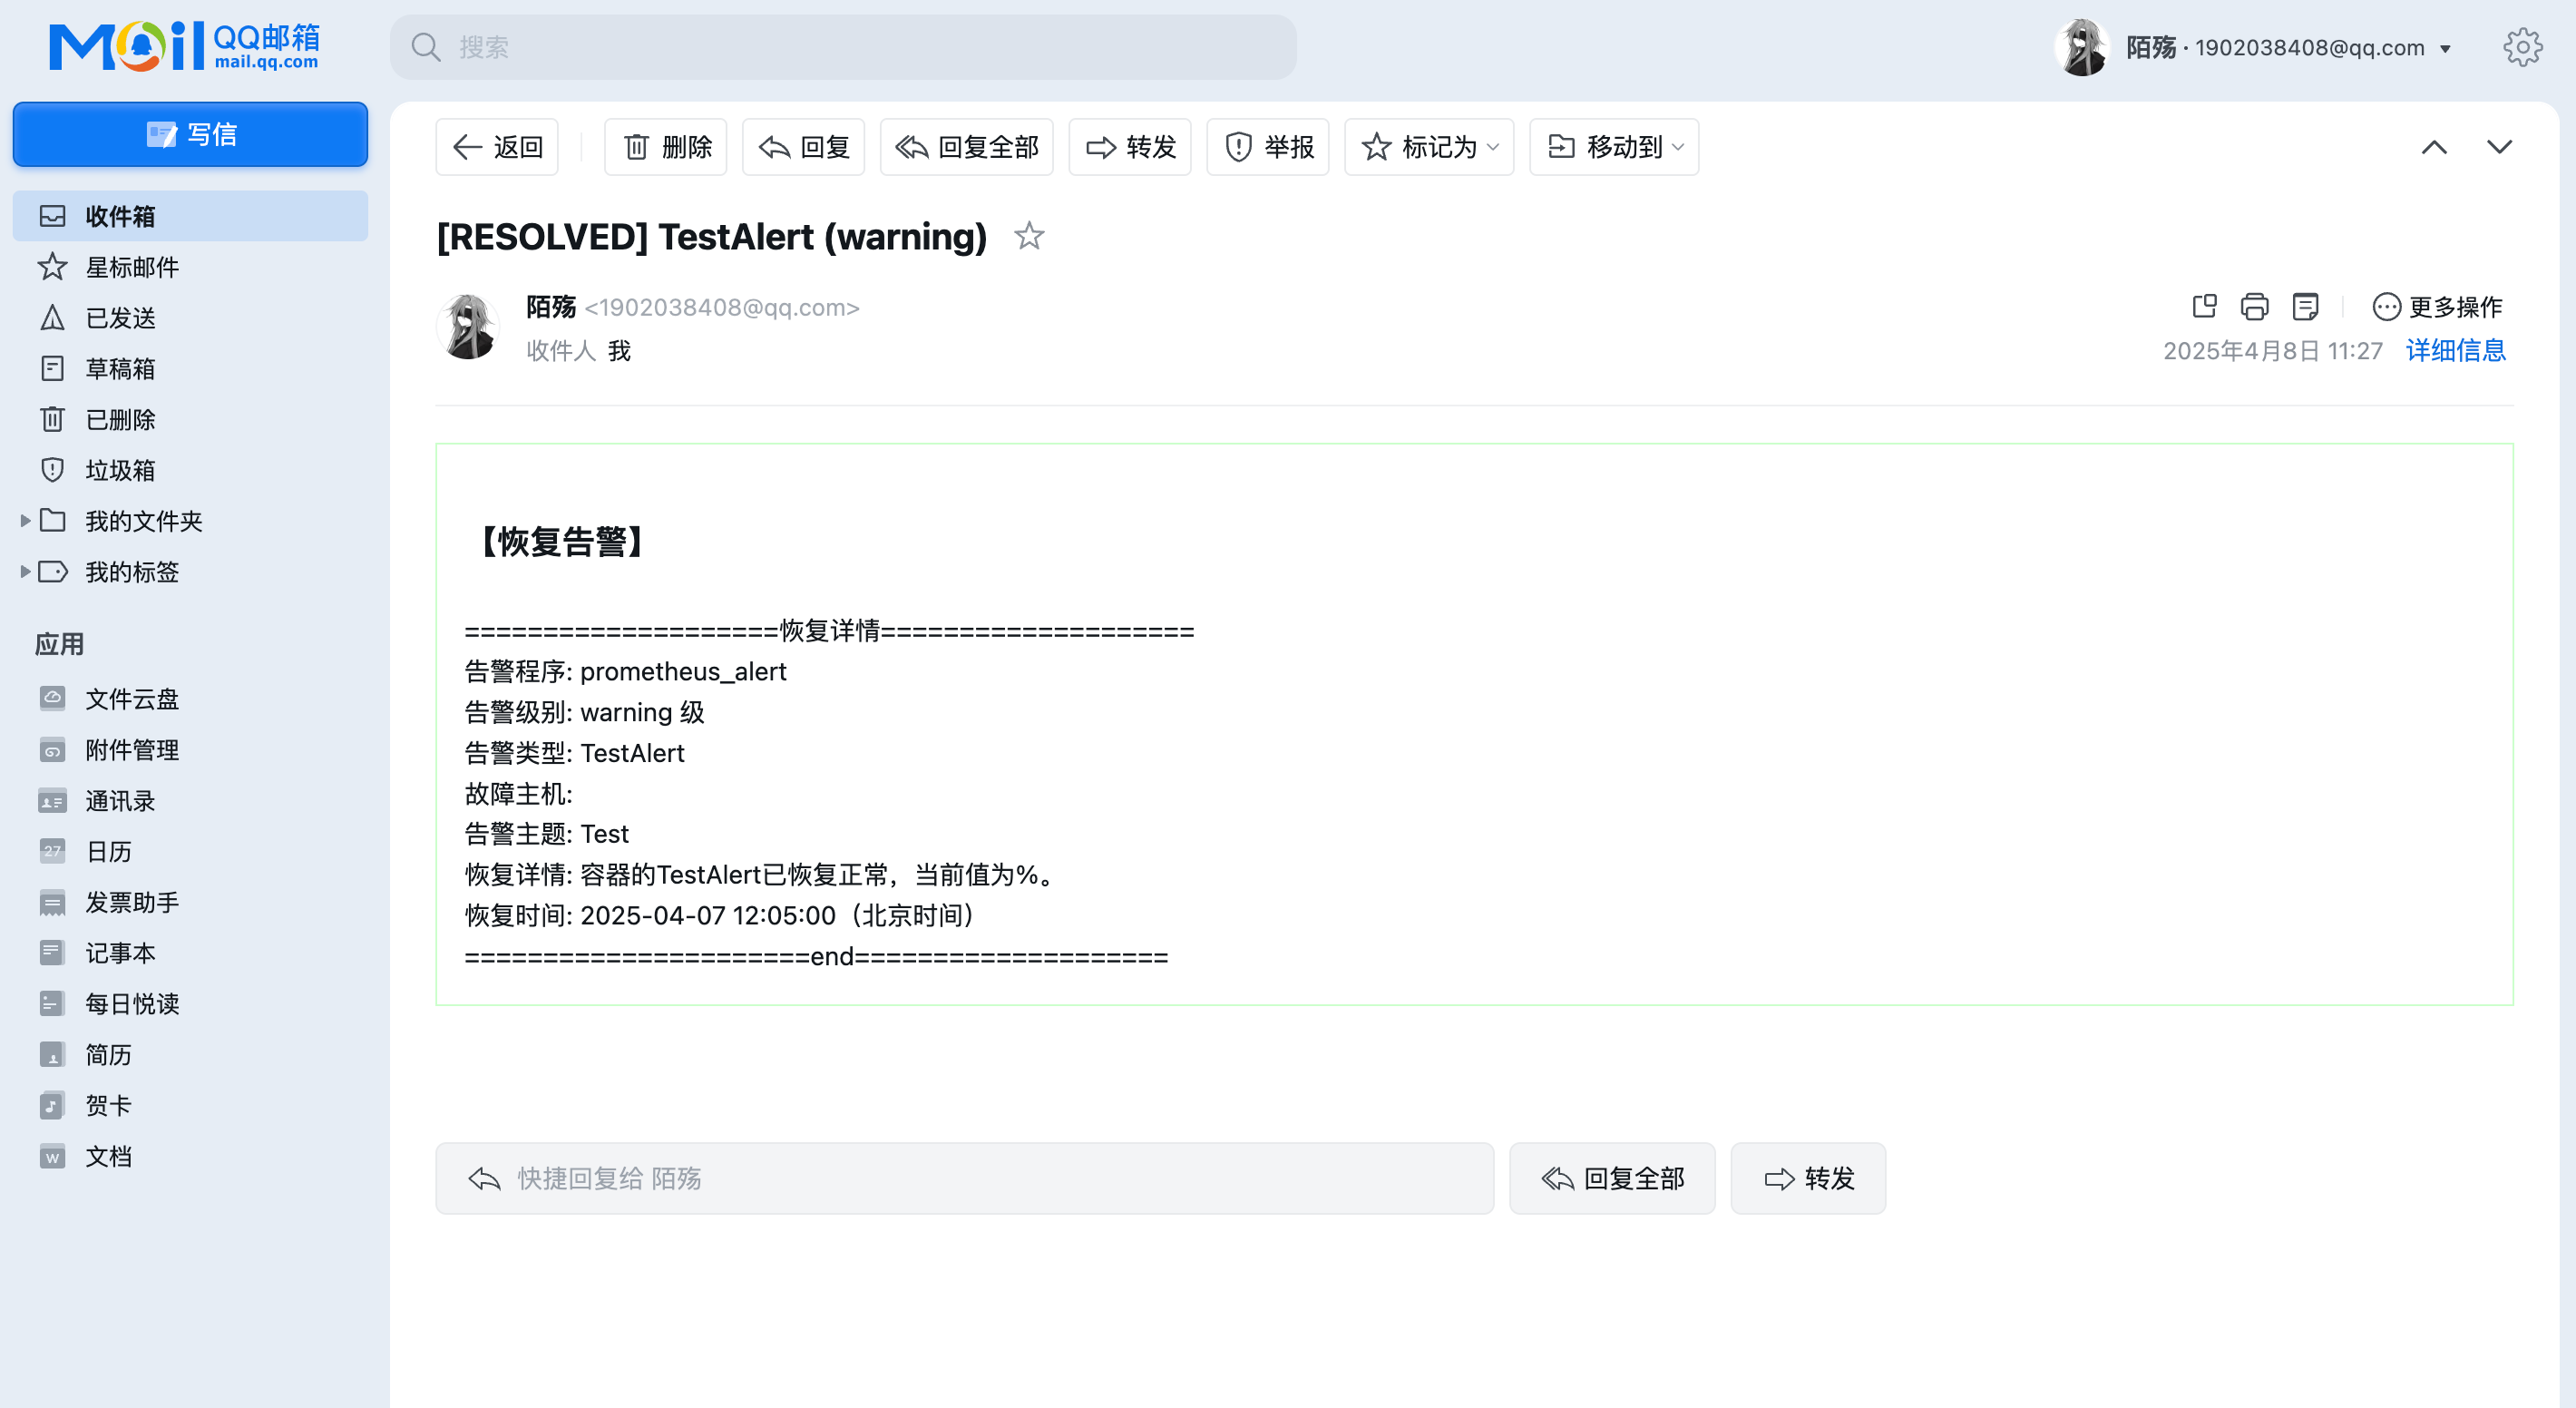Click the 【恢复告警】 heading
The height and width of the screenshot is (1408, 2576).
pyautogui.click(x=562, y=541)
